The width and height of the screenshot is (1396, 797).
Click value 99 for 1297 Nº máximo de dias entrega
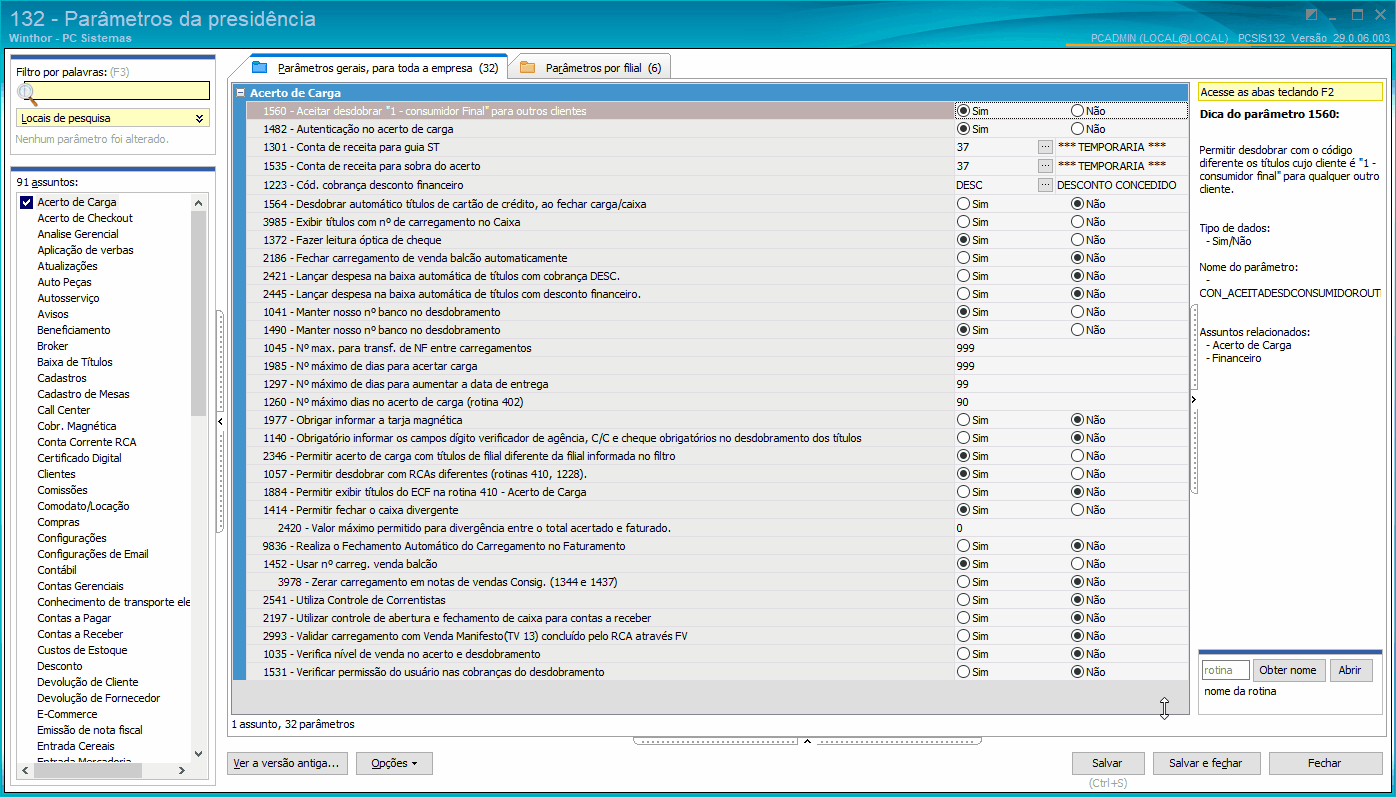click(x=962, y=384)
